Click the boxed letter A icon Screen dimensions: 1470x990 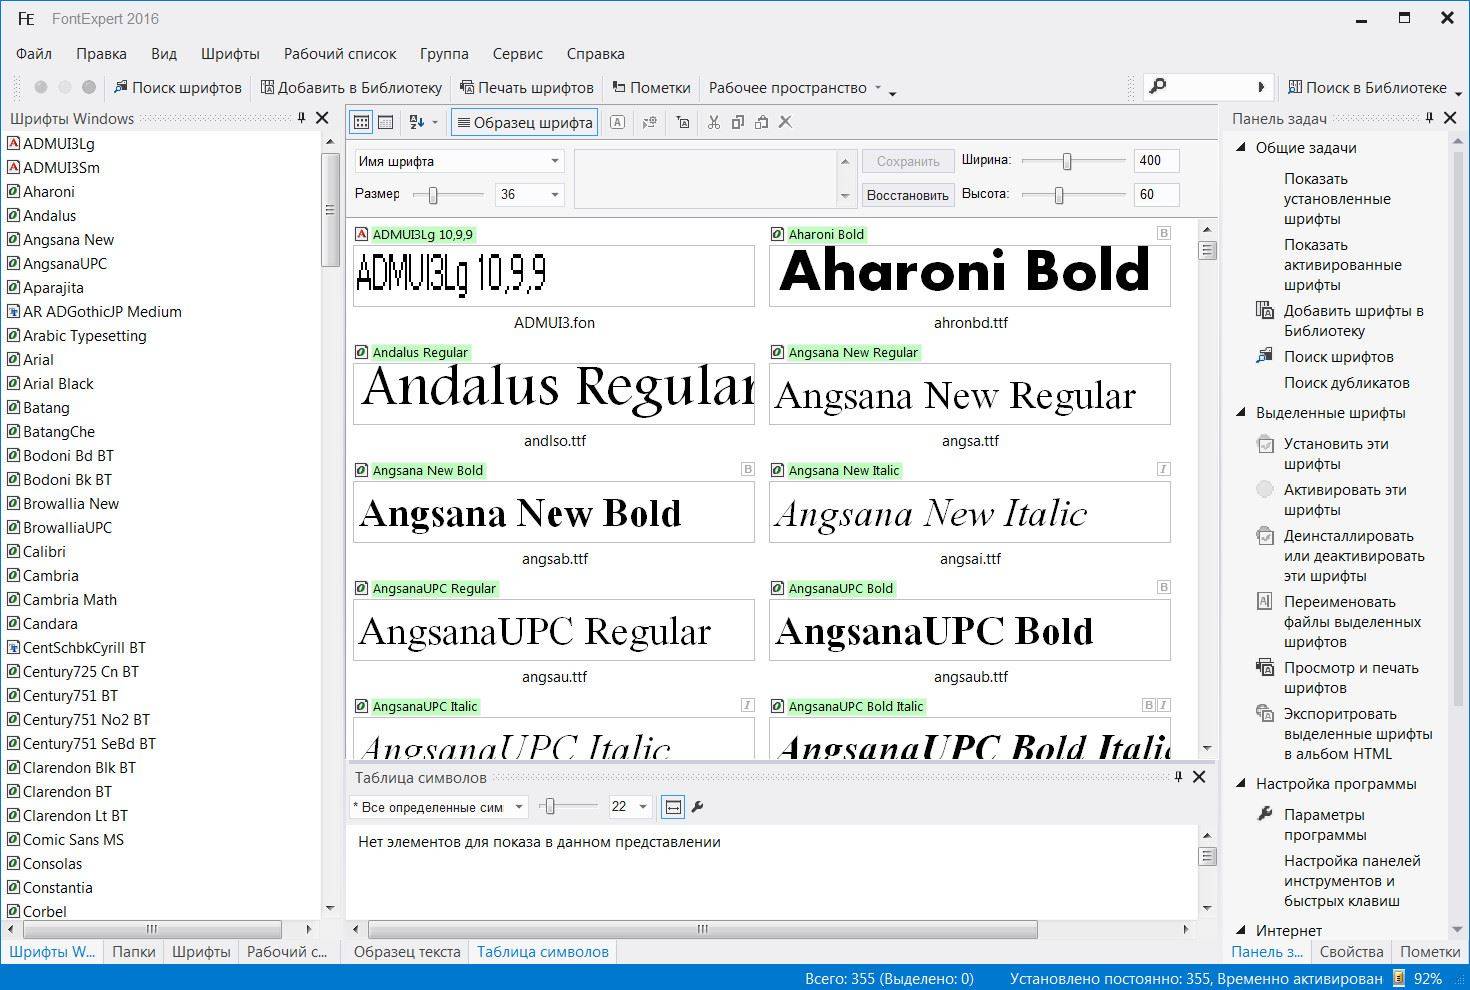(x=617, y=122)
